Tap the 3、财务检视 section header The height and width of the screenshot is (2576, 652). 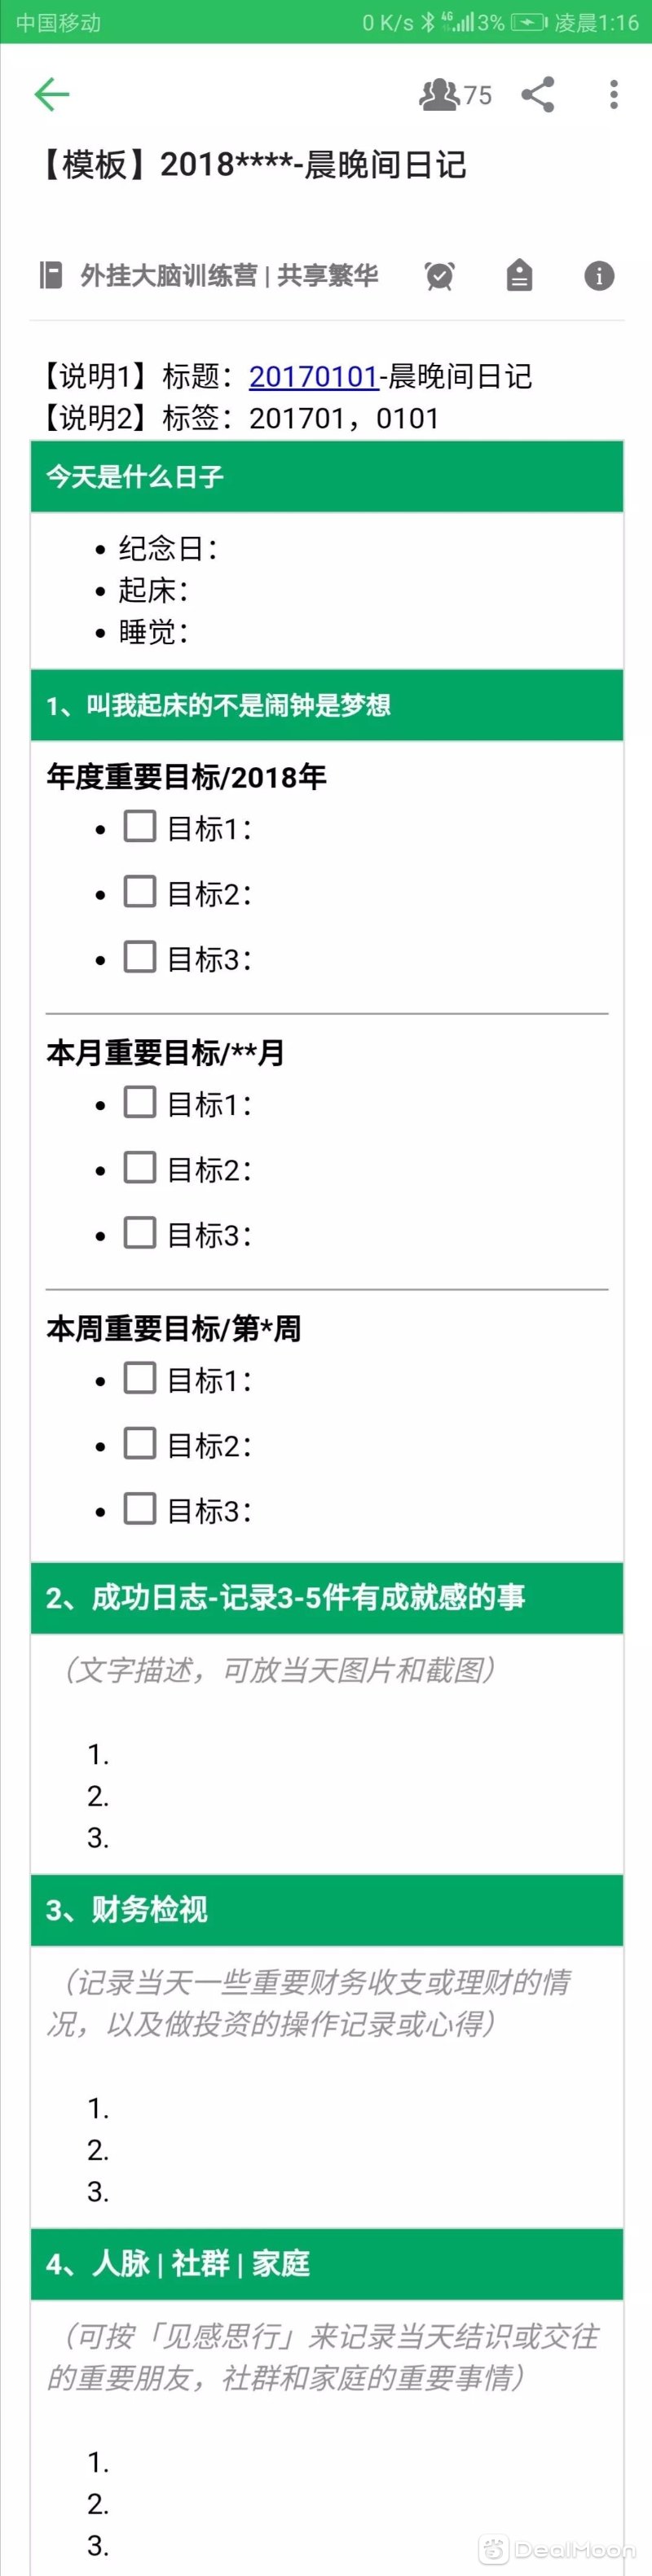click(x=327, y=1910)
